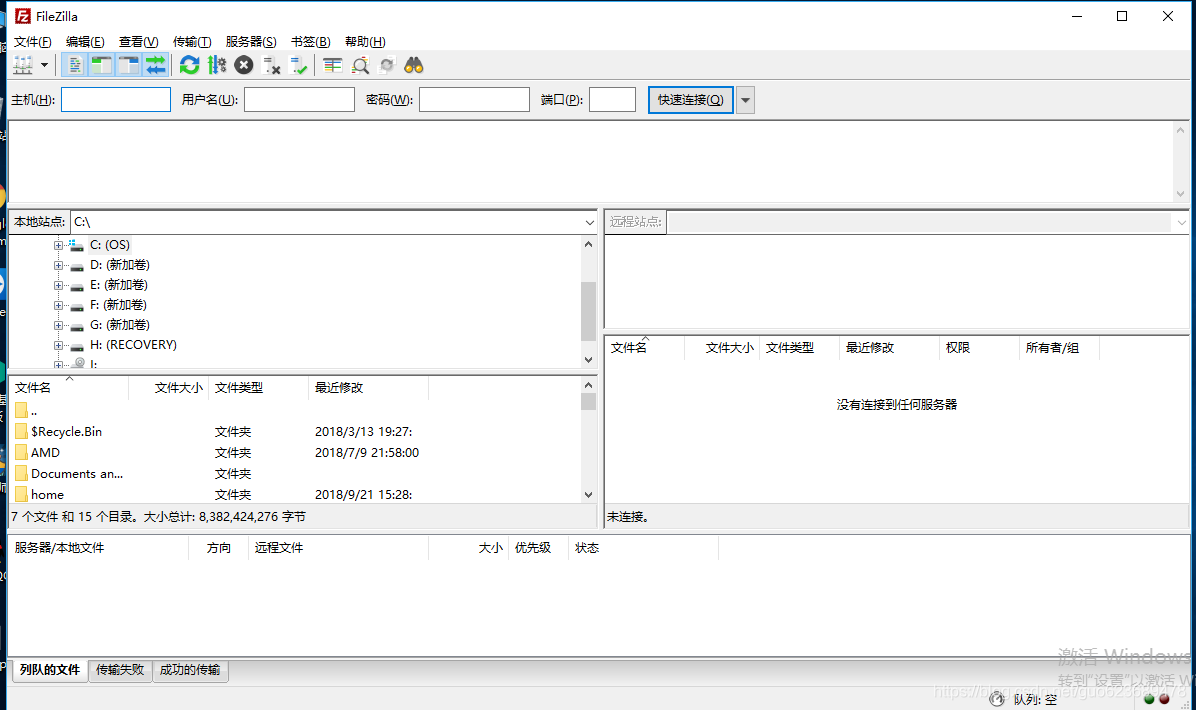Click the green activity indicator light
This screenshot has width=1196, height=710.
[x=1149, y=699]
